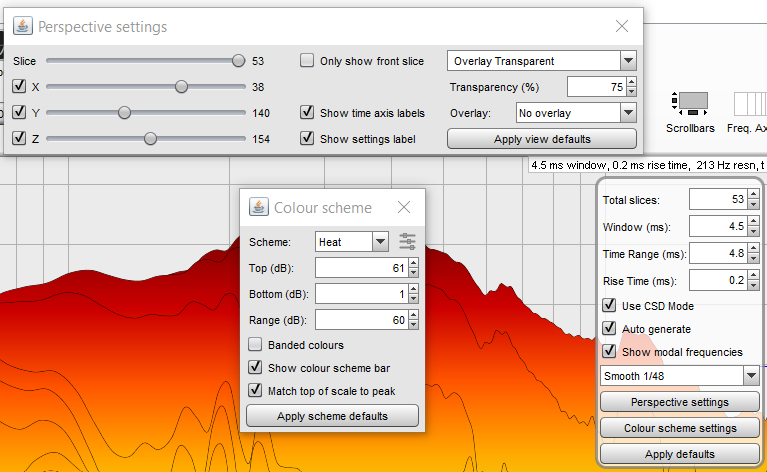This screenshot has height=472, width=767.
Task: Open the Heat scheme dropdown
Action: tap(380, 242)
